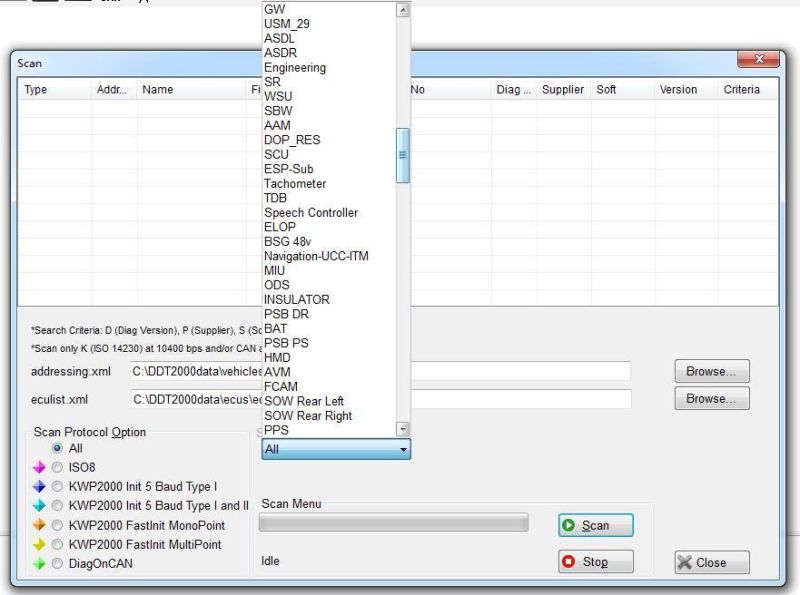The image size is (800, 595).
Task: Select SOW Rear Left entry
Action: [x=329, y=402]
